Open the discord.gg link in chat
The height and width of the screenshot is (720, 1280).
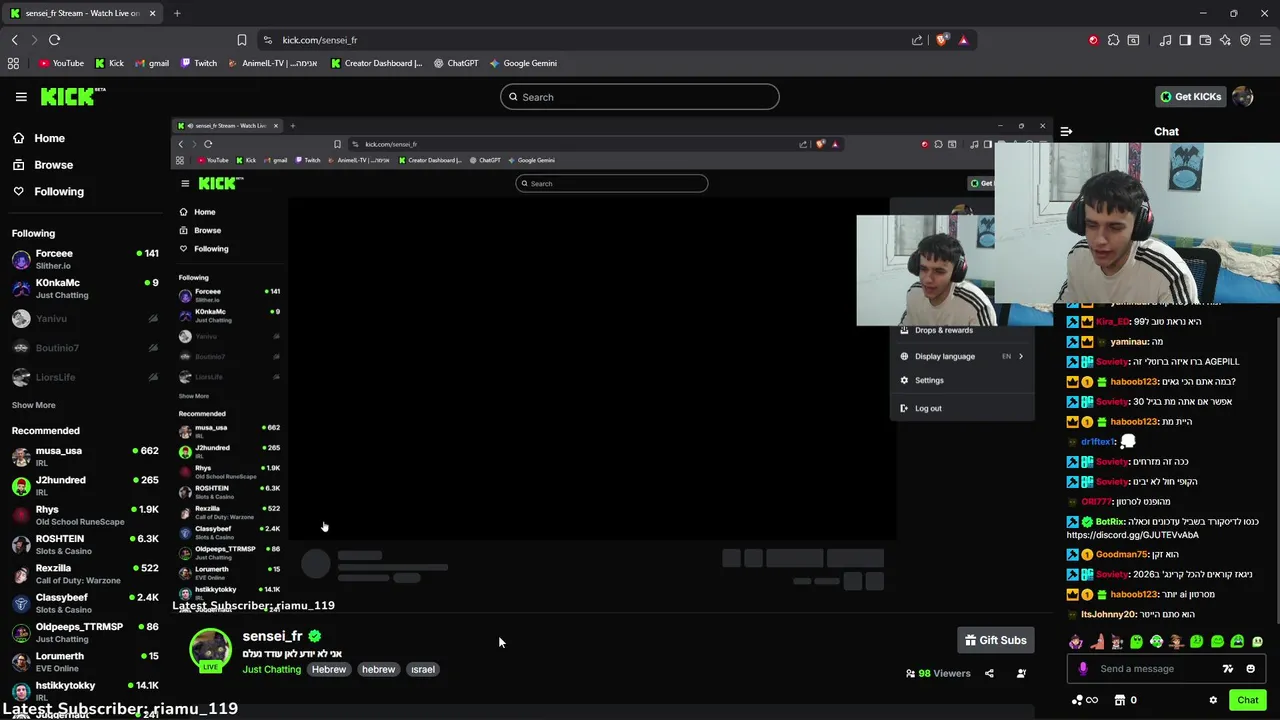tap(1132, 534)
